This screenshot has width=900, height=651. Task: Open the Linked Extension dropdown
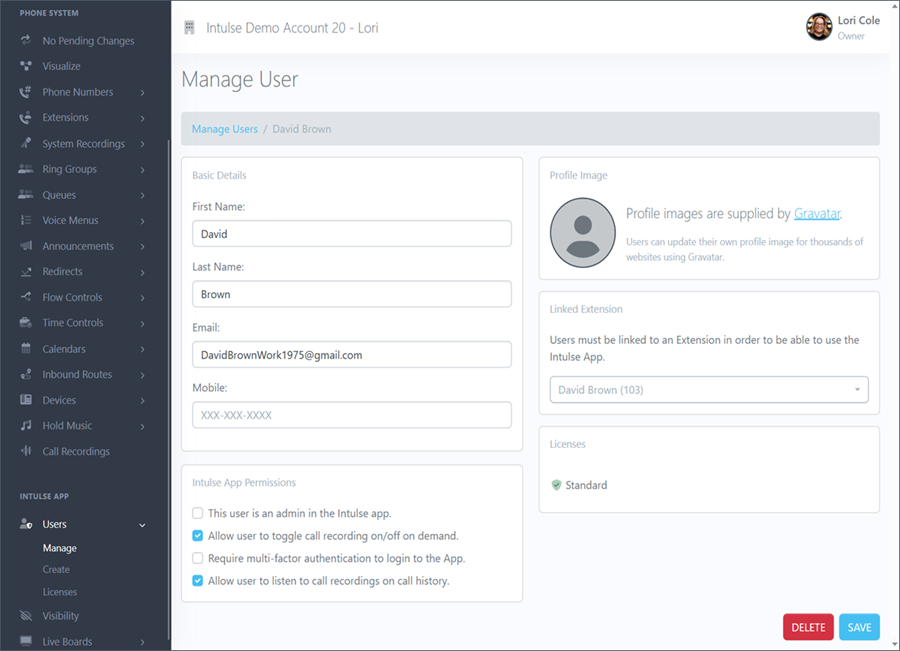708,389
